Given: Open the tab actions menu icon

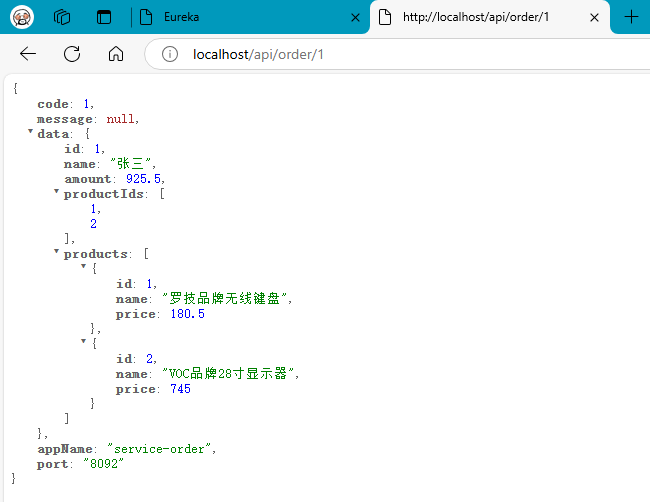Looking at the screenshot, I should (104, 17).
